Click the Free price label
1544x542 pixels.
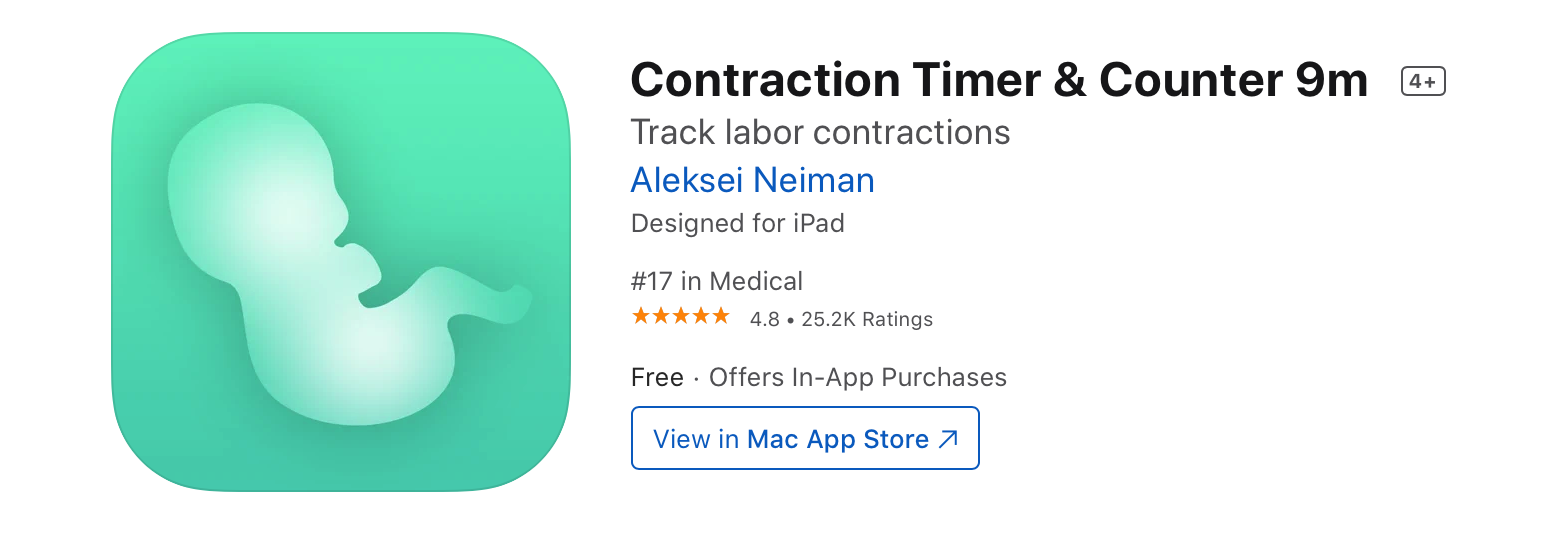[657, 378]
